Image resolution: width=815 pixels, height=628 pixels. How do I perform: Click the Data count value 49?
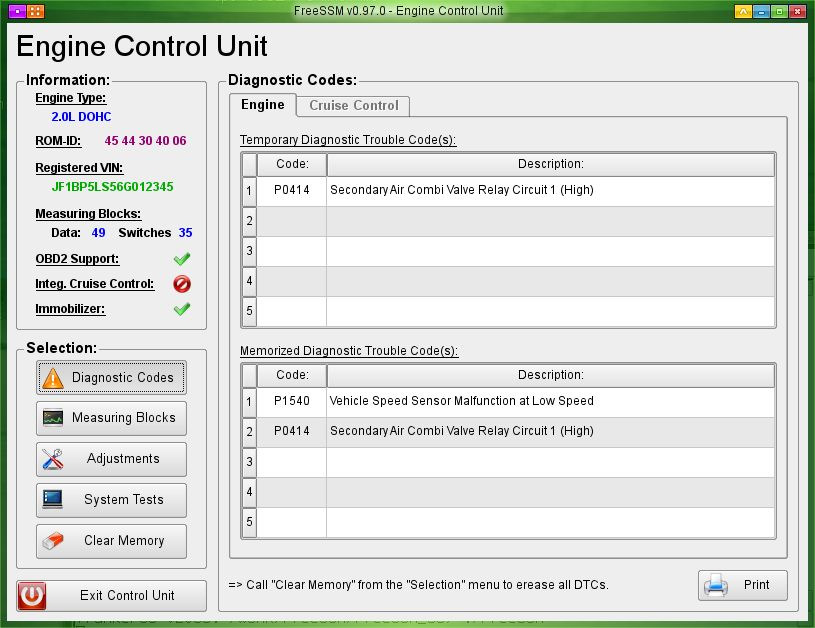[98, 233]
